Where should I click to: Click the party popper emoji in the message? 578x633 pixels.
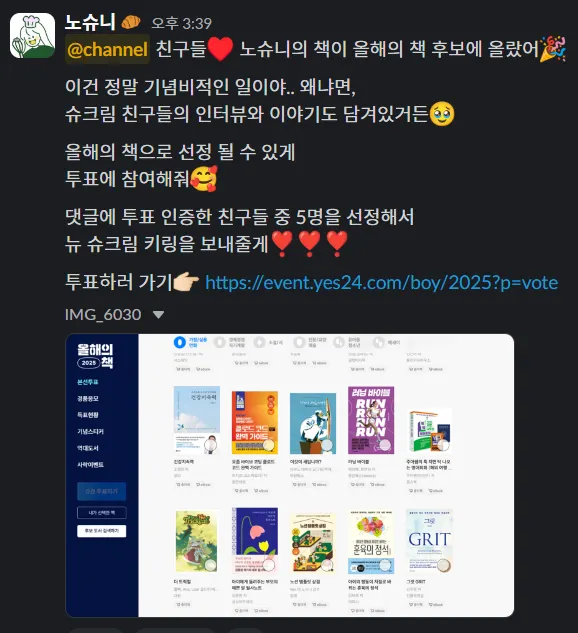(x=553, y=48)
